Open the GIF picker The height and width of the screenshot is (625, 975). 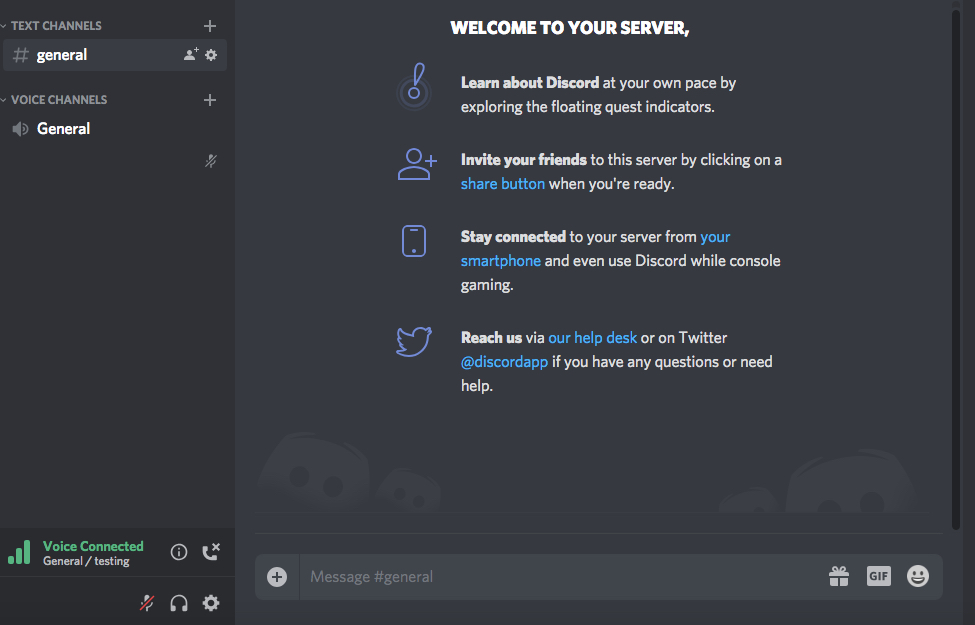(x=878, y=576)
